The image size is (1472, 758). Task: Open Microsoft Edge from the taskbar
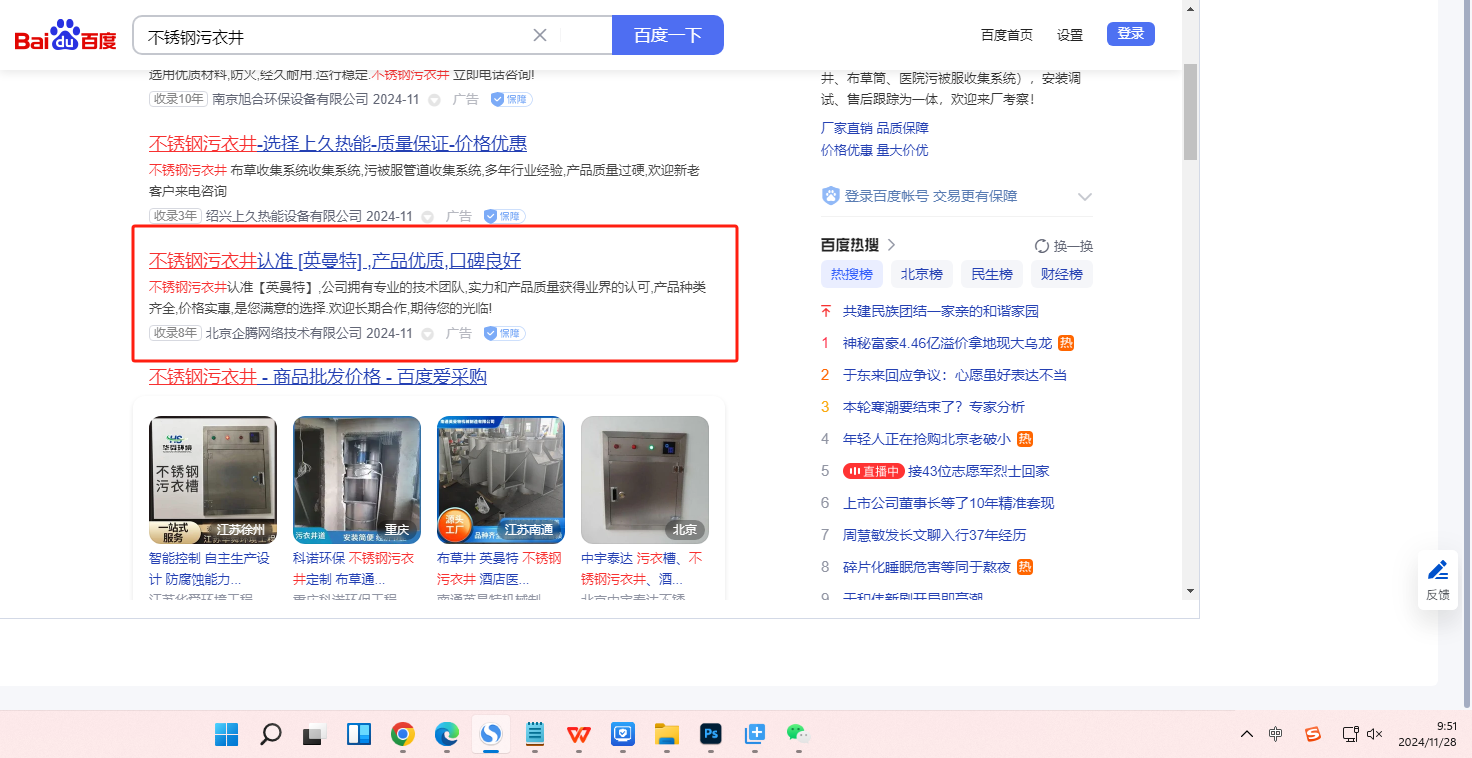click(447, 735)
